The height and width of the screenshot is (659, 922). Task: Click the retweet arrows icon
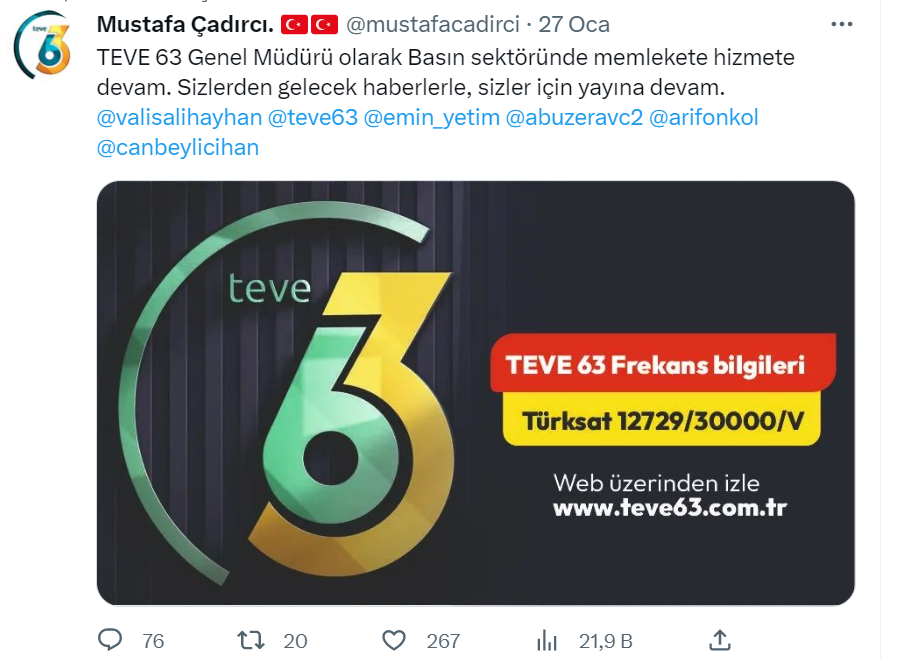point(250,640)
